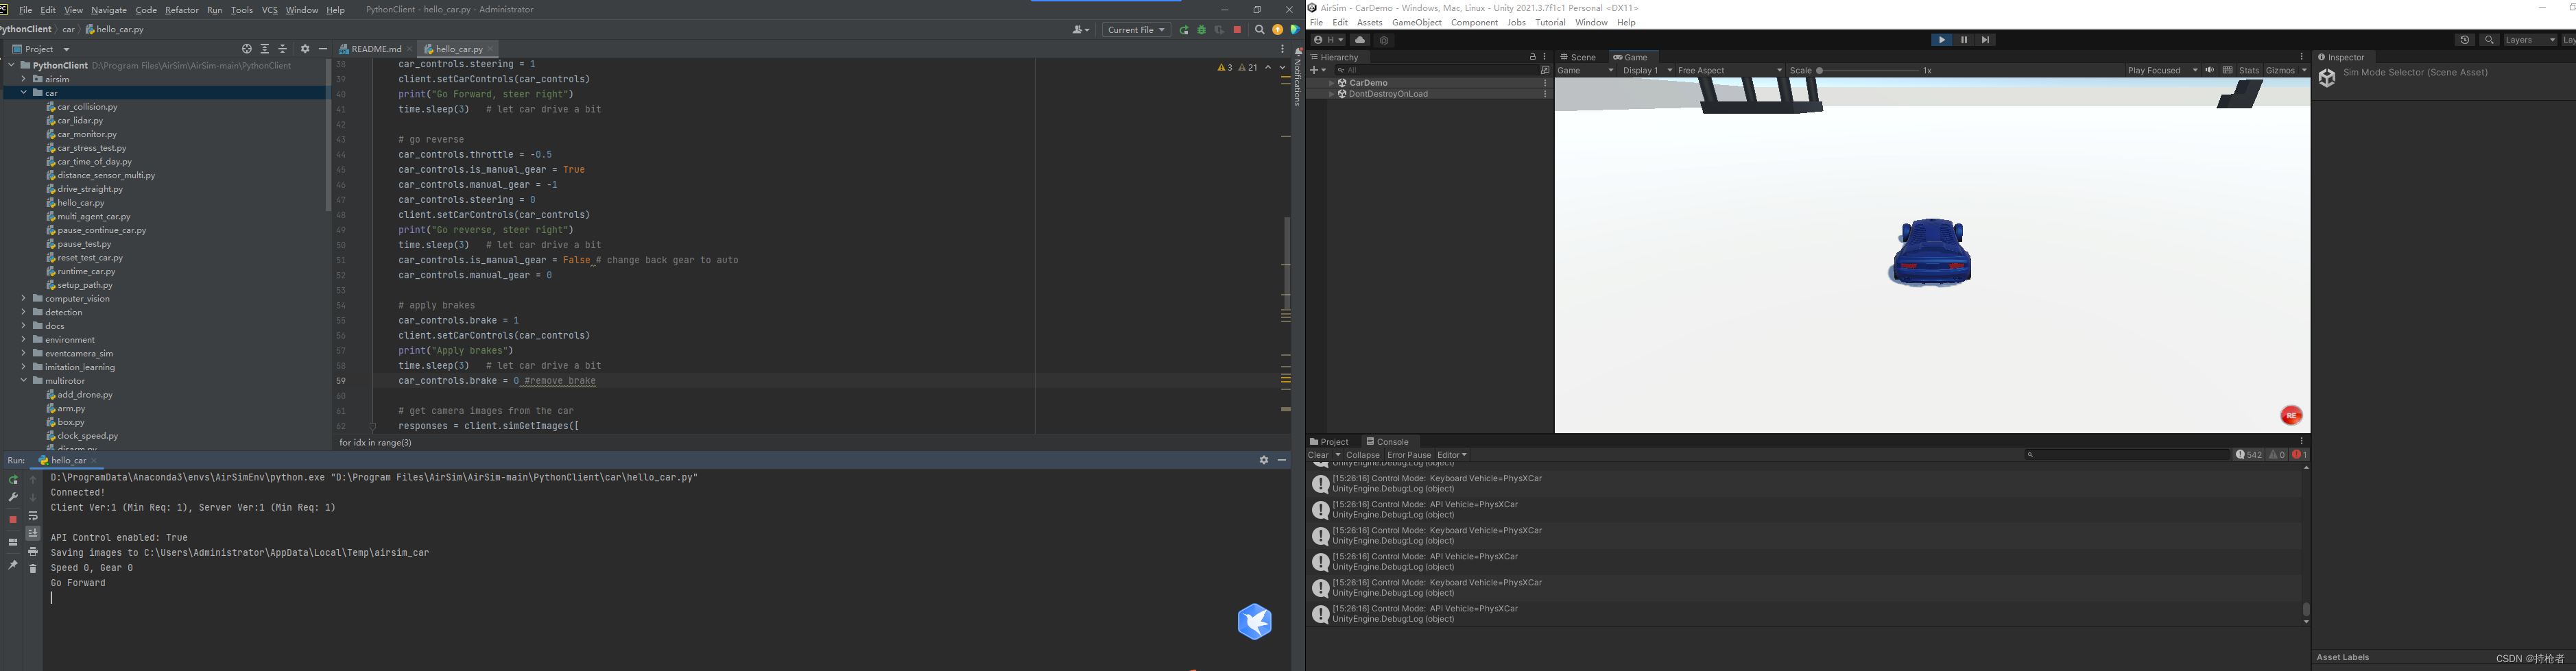
Task: Toggle soft-wrap in Run console
Action: [33, 516]
